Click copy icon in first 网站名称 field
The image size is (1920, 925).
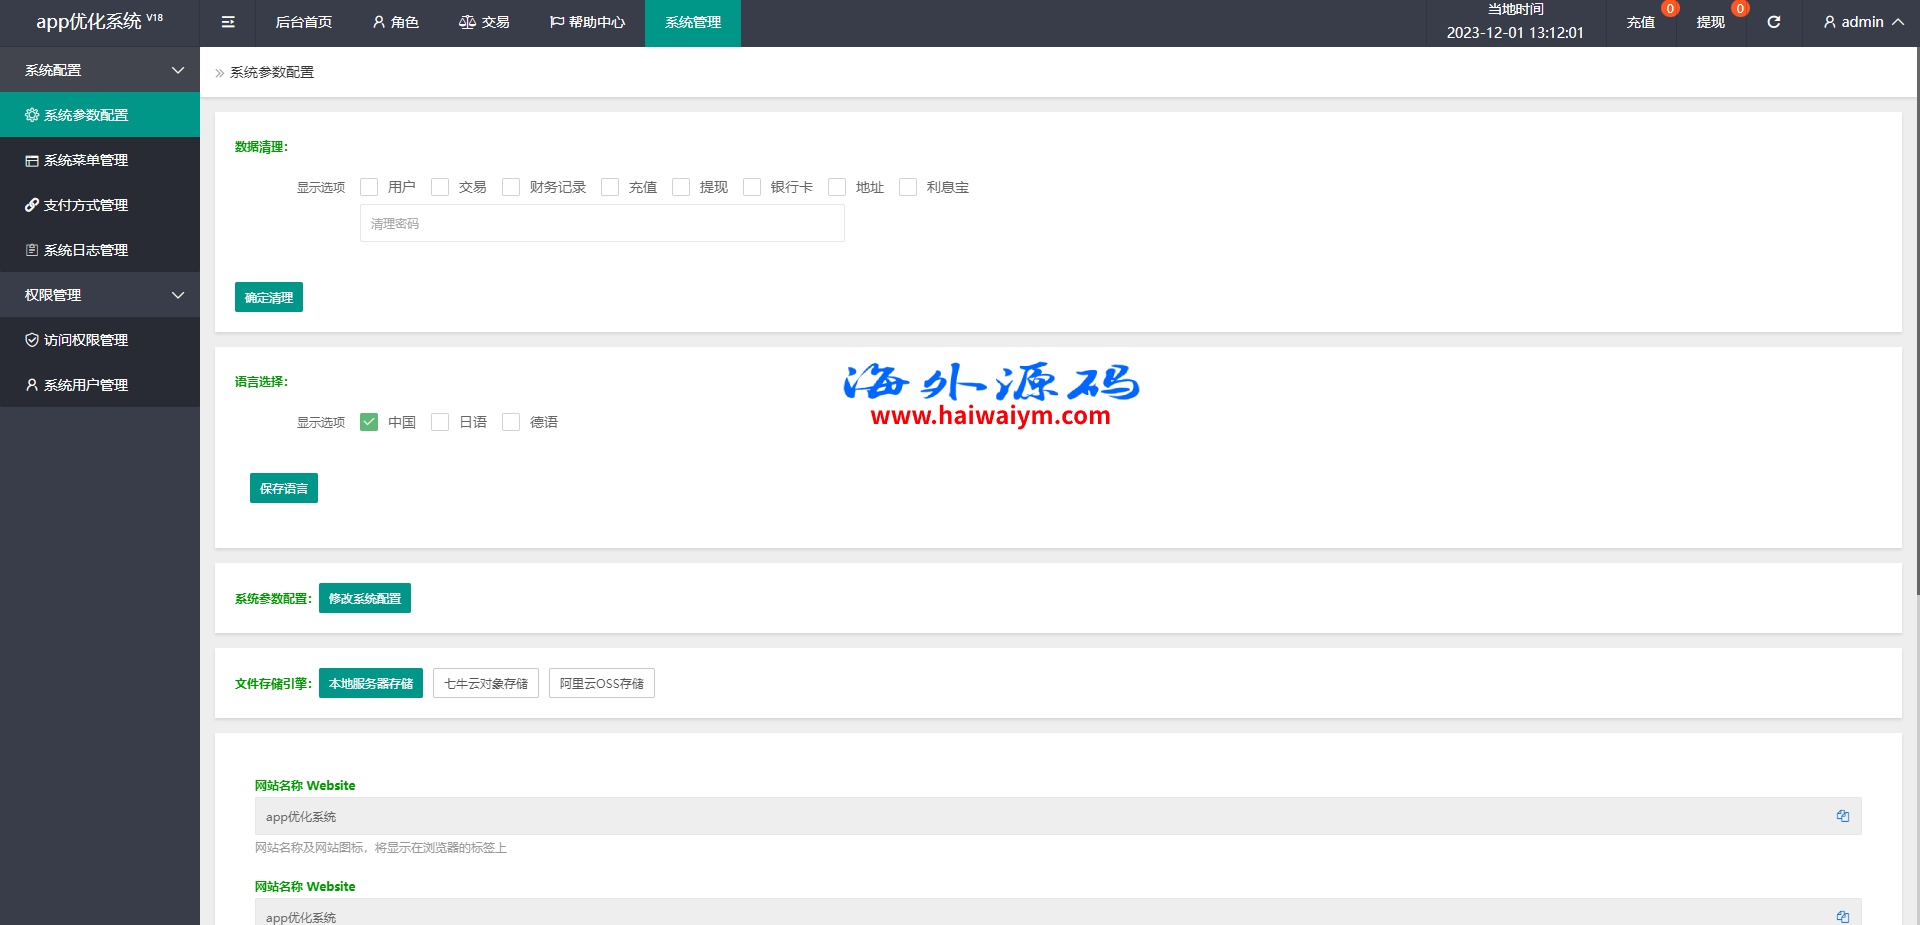point(1842,816)
